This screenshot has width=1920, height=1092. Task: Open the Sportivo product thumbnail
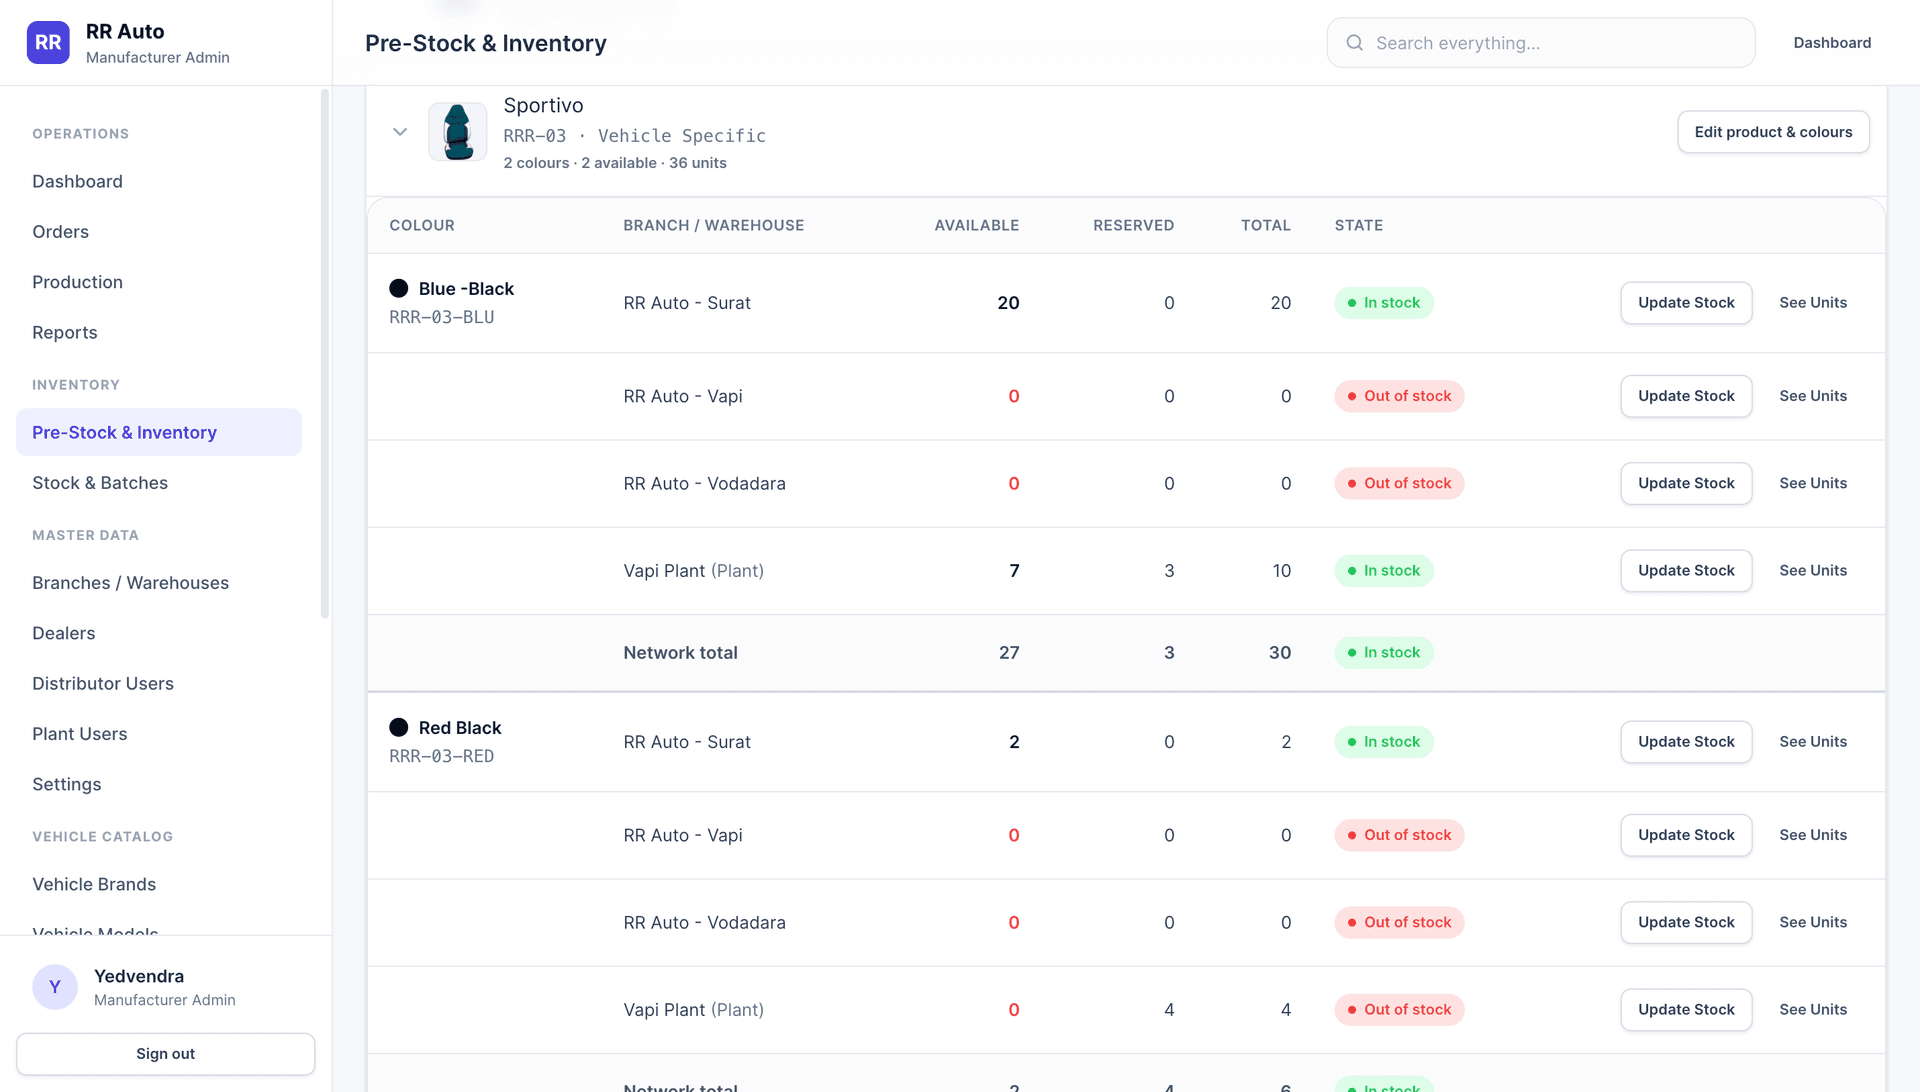click(x=458, y=132)
